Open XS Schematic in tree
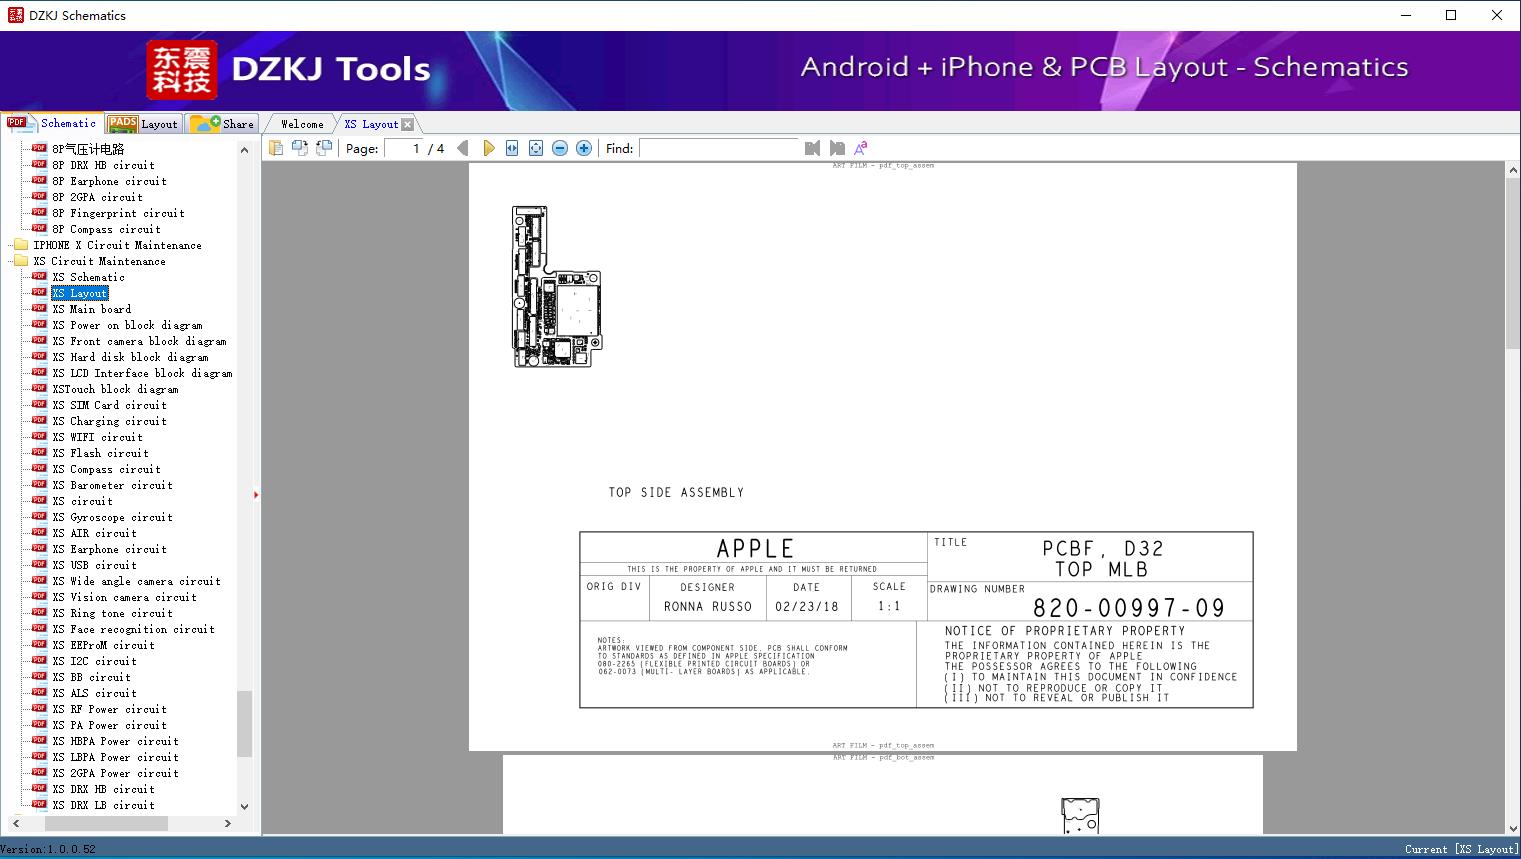Viewport: 1521px width, 859px height. tap(88, 277)
